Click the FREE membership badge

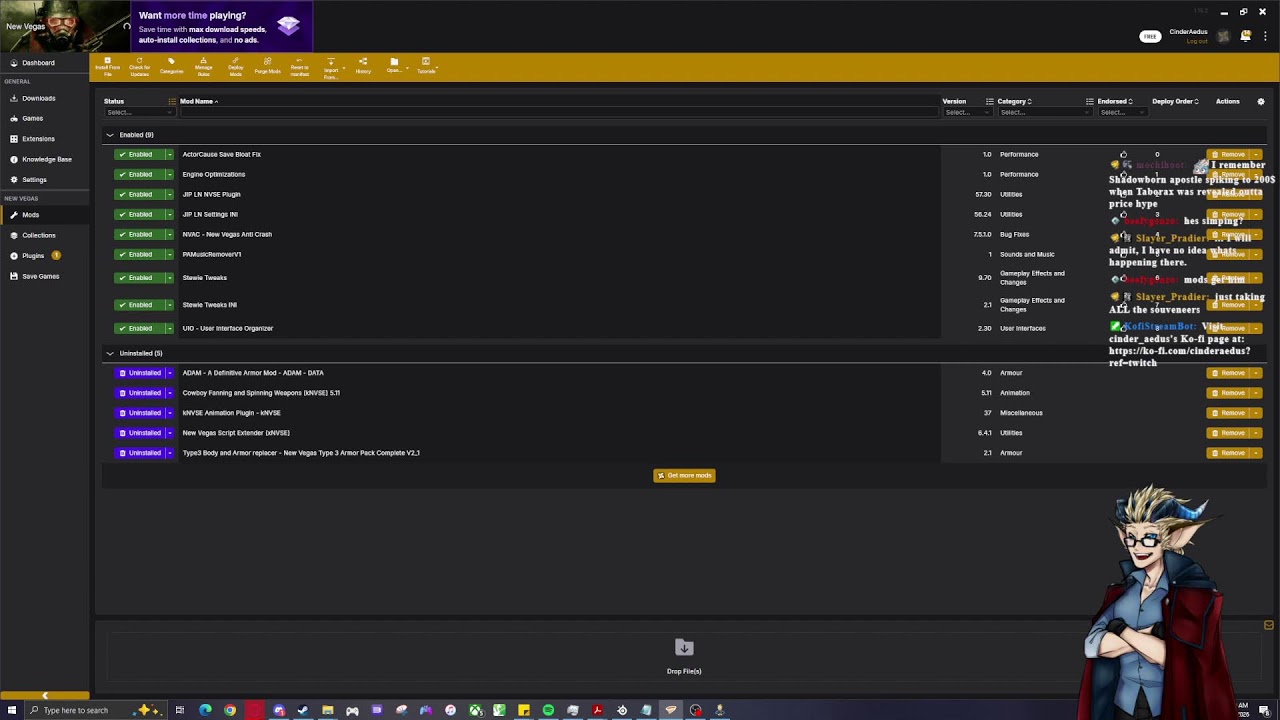1150,36
